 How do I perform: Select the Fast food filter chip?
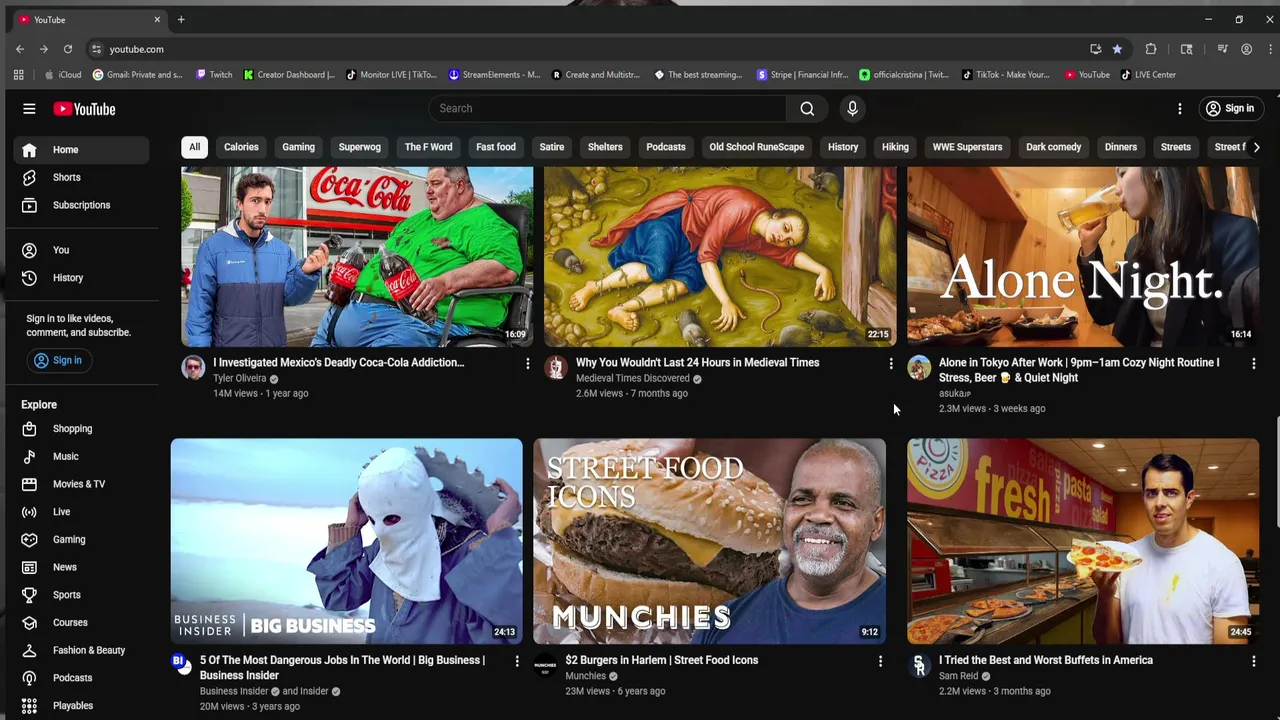coord(496,147)
